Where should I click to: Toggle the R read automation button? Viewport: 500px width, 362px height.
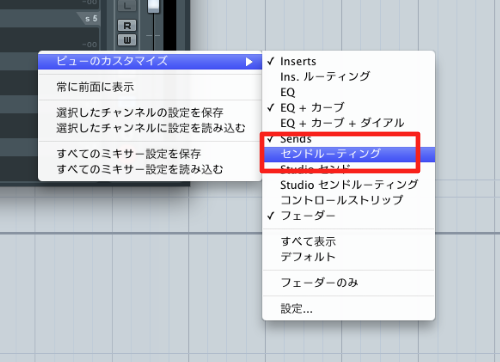[x=127, y=26]
